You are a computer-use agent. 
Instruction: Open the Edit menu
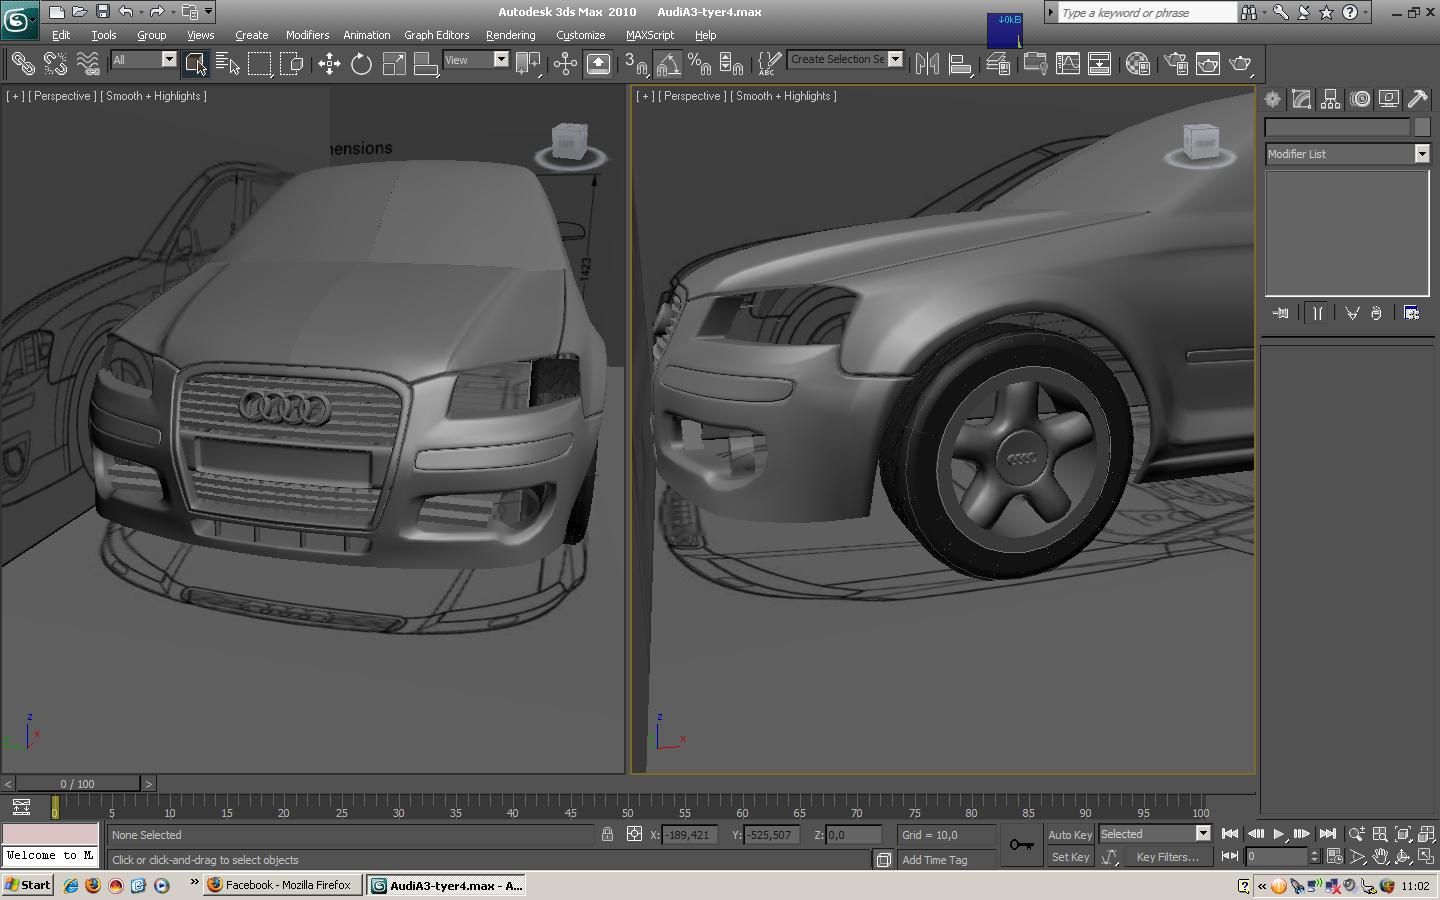click(61, 35)
